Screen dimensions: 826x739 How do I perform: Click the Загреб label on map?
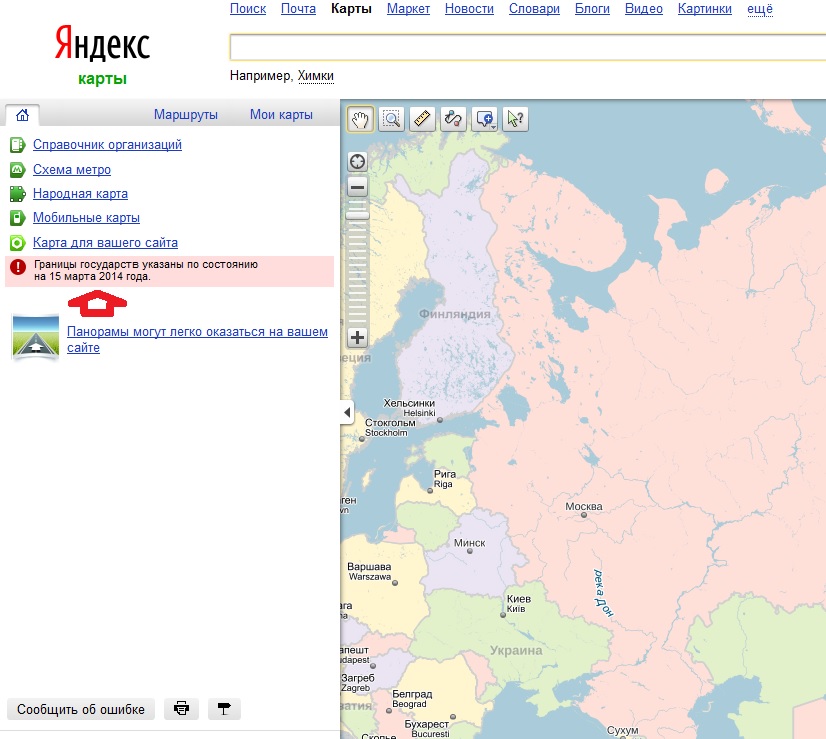358,678
